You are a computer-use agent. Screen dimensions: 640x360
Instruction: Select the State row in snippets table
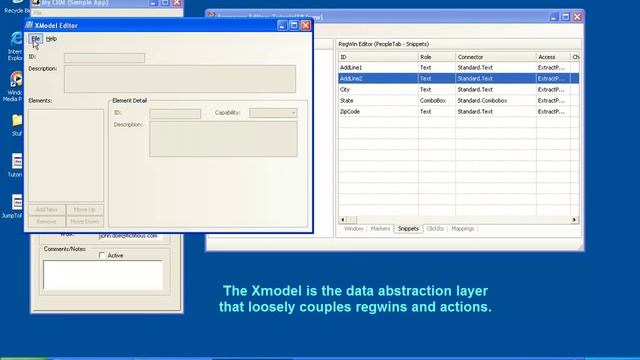[458, 100]
